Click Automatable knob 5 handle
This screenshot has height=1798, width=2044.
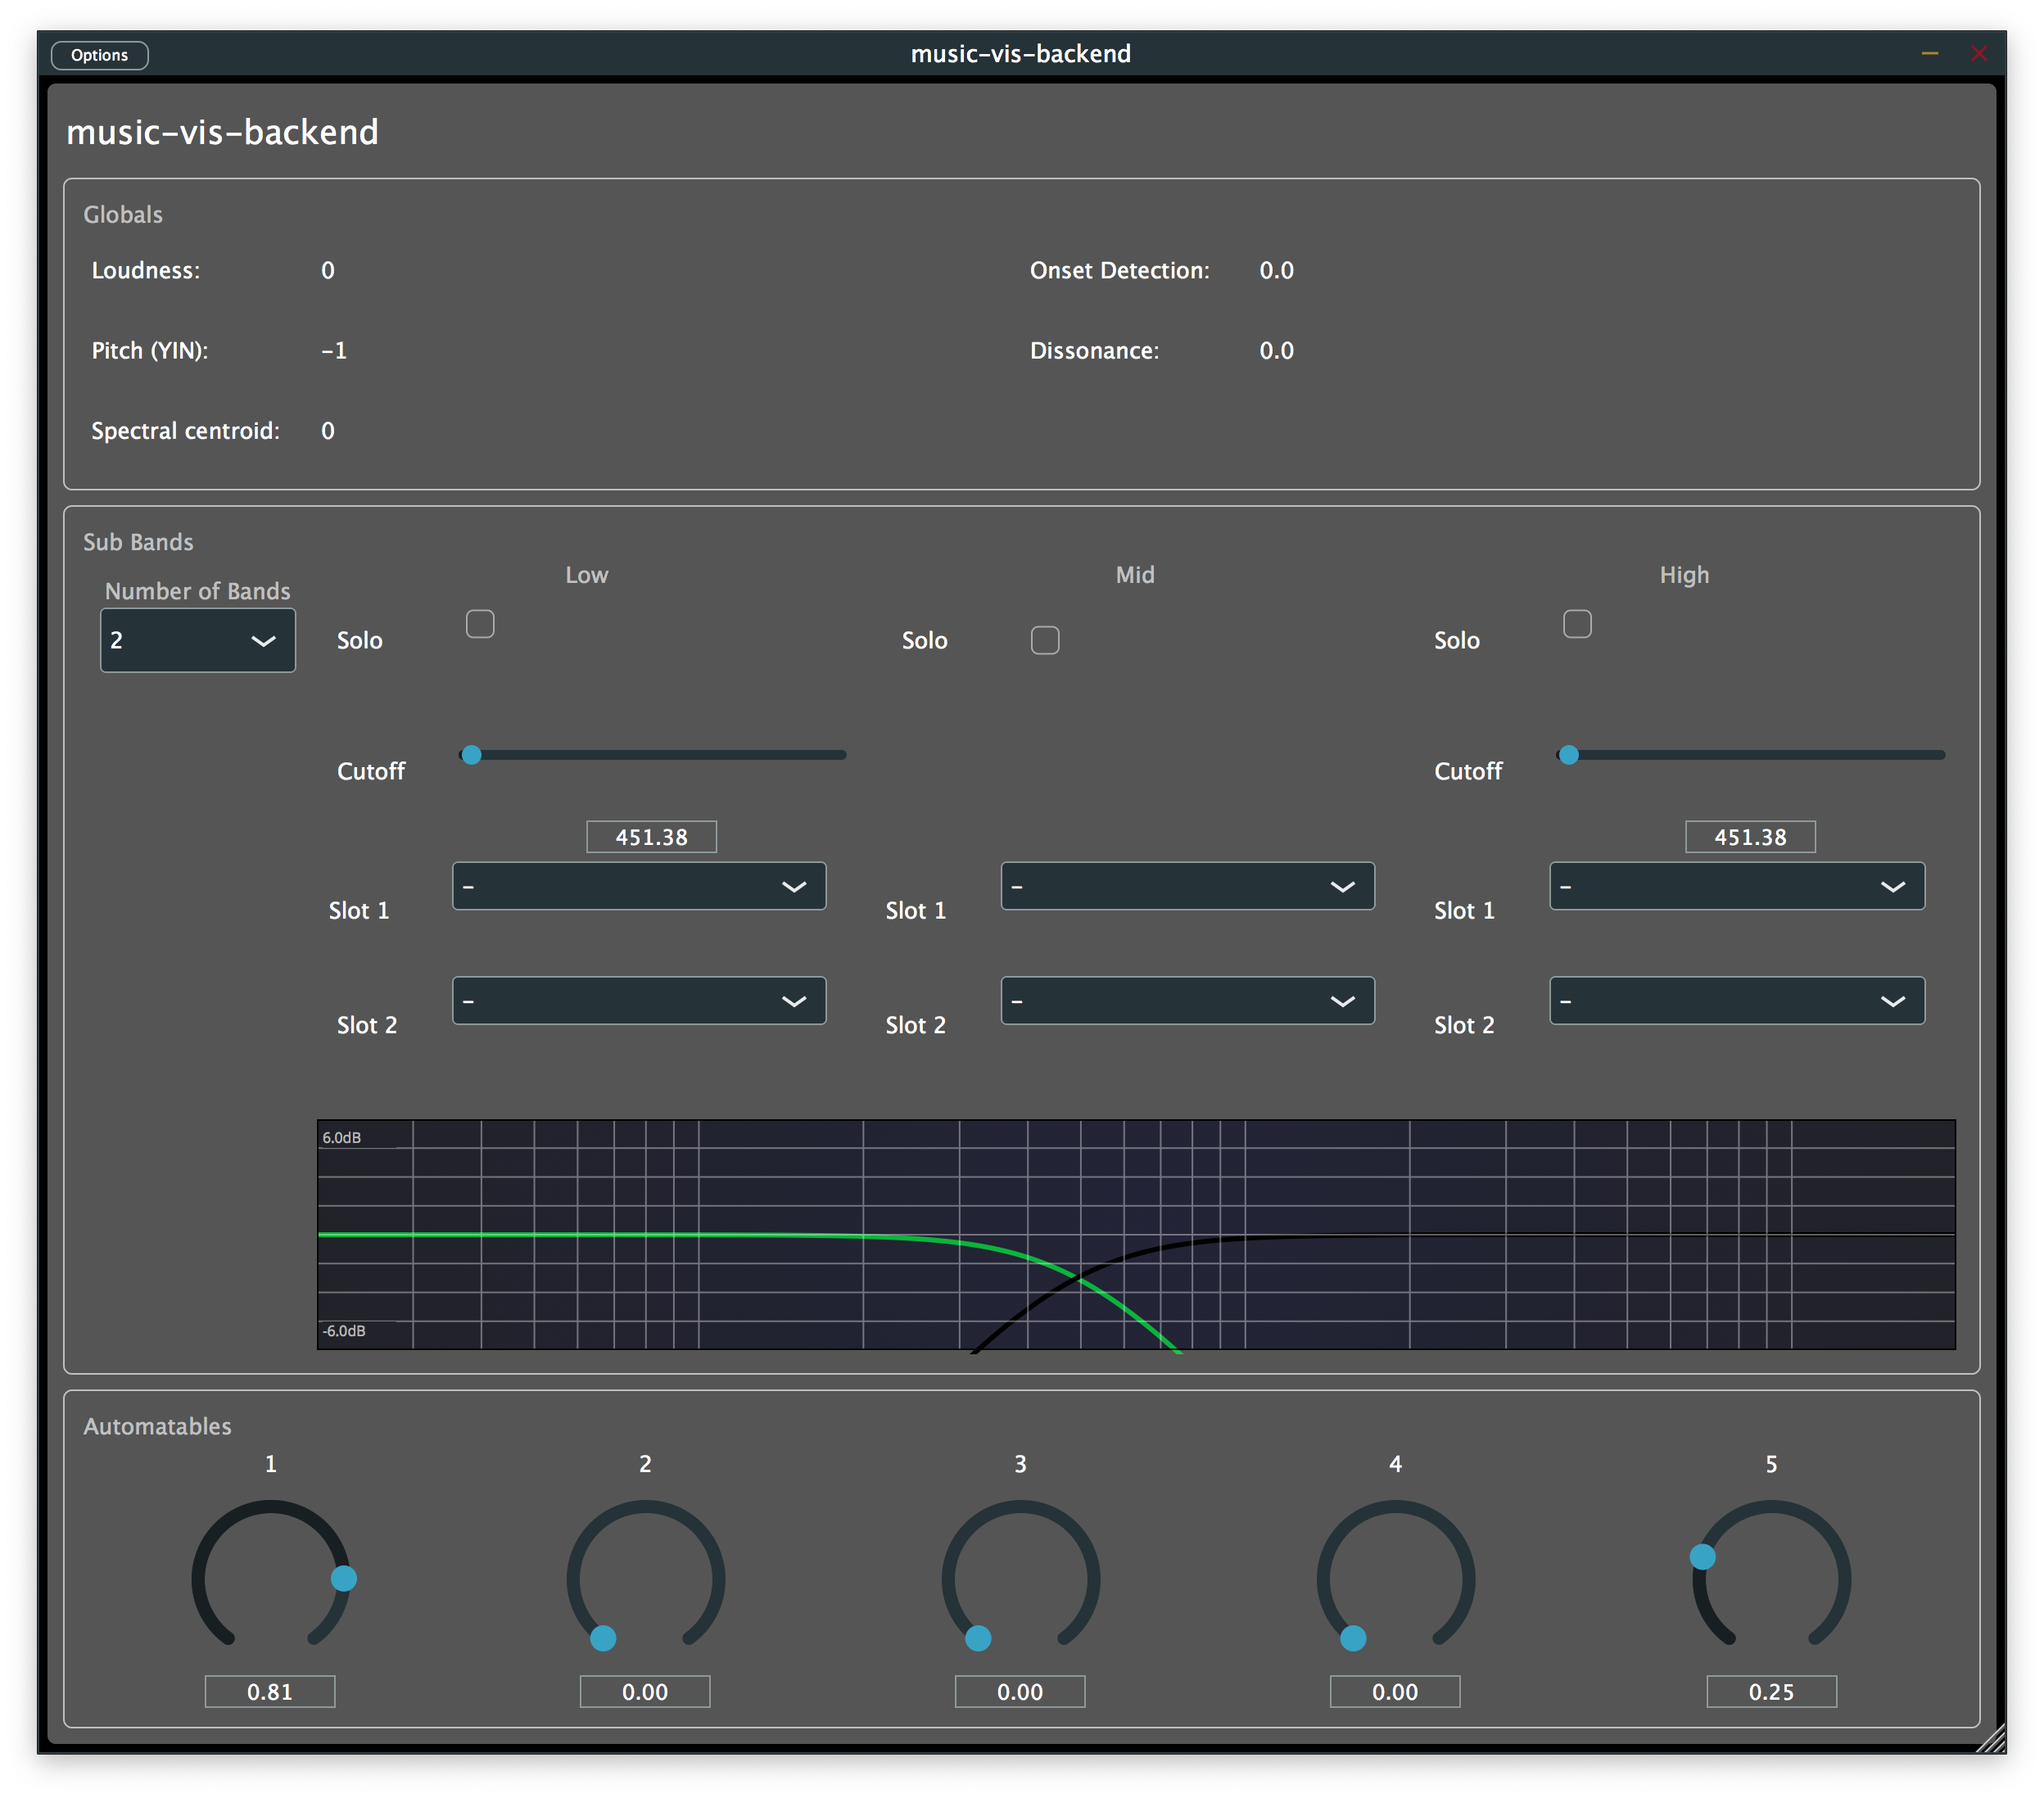coord(1702,1556)
